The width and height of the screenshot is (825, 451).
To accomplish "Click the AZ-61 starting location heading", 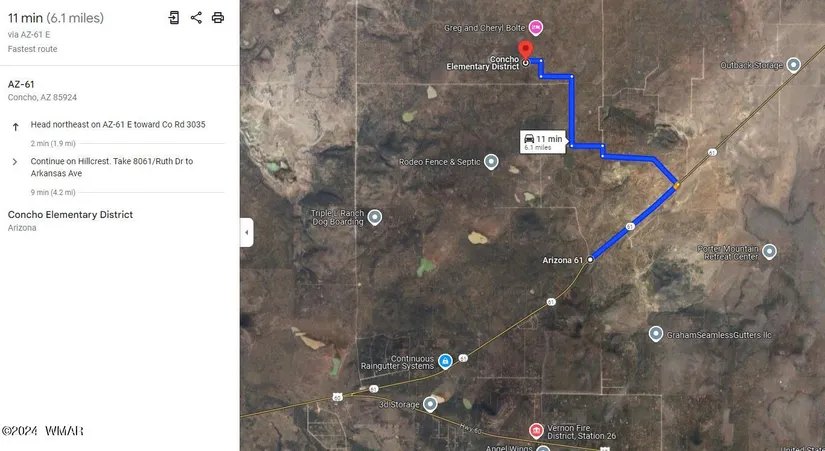I will click(21, 84).
